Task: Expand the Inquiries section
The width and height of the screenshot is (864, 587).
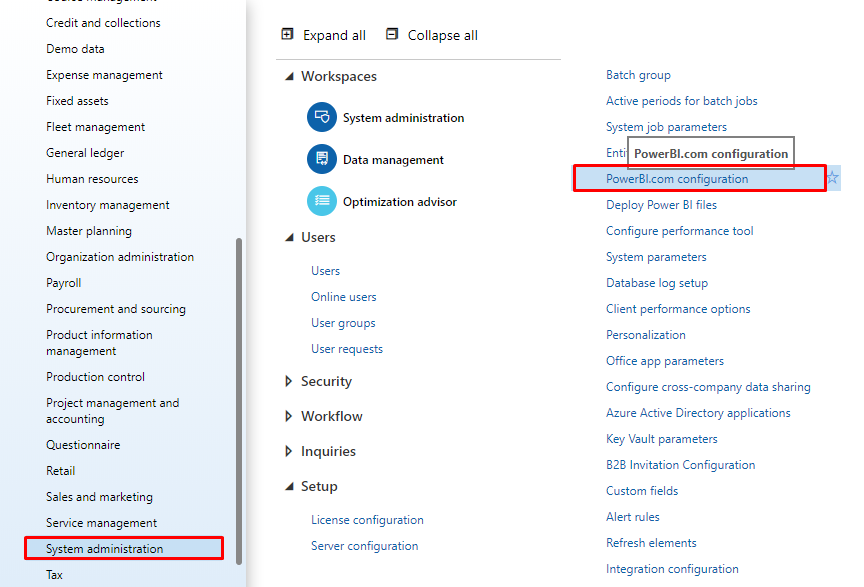Action: coord(289,451)
